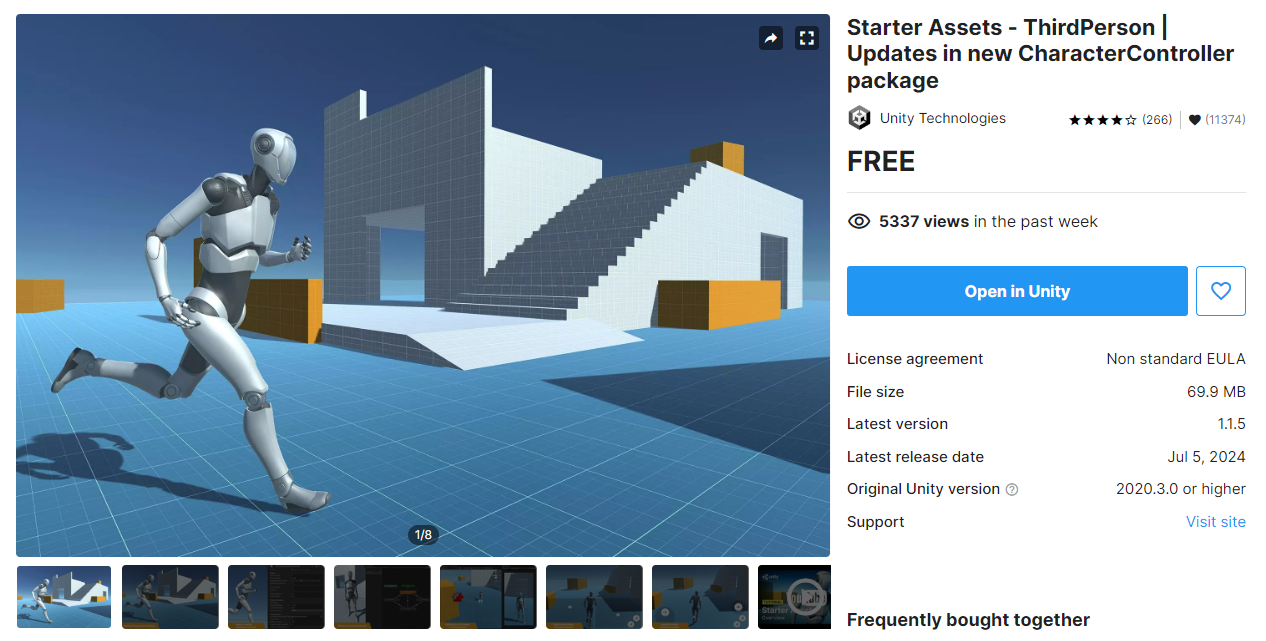Screen dimensions: 1266x641
Task: Add asset to favorites with heart button
Action: click(x=1221, y=291)
